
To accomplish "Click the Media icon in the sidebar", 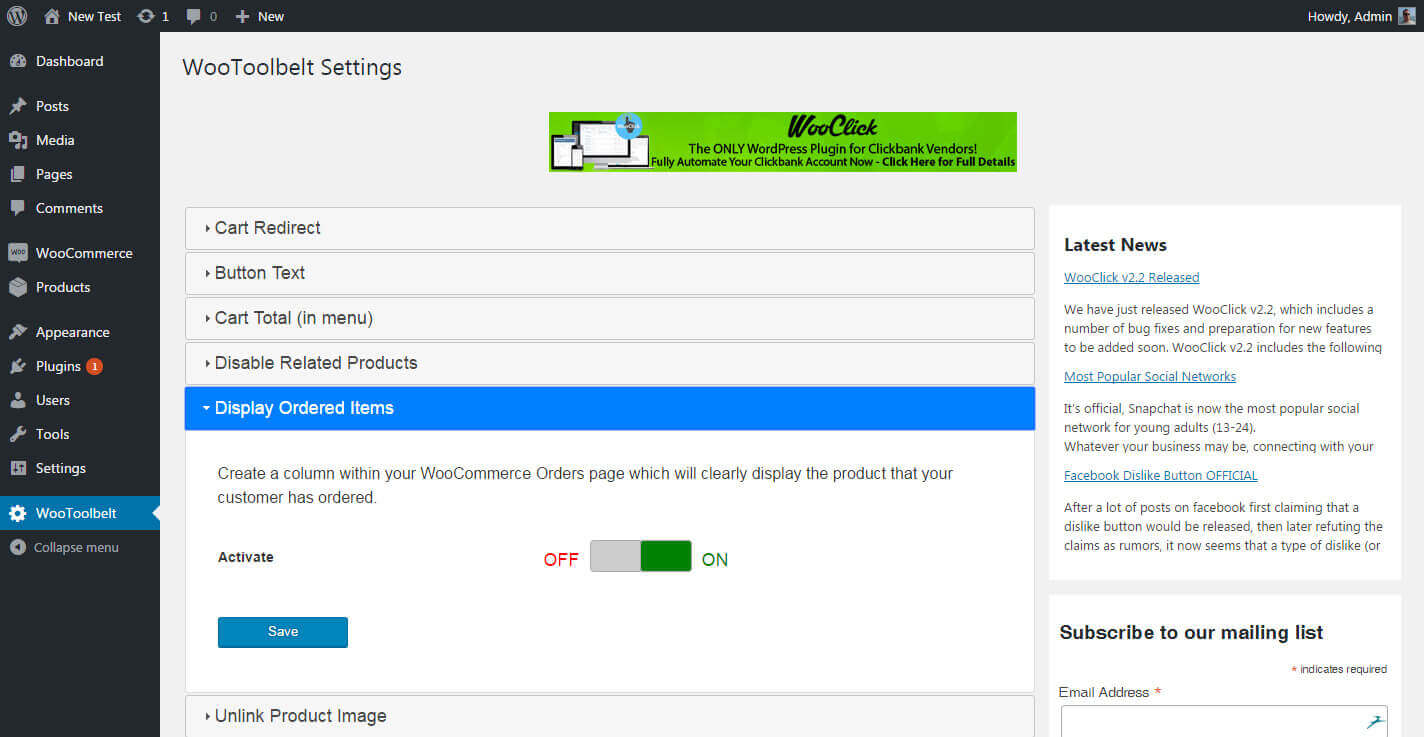I will [18, 140].
